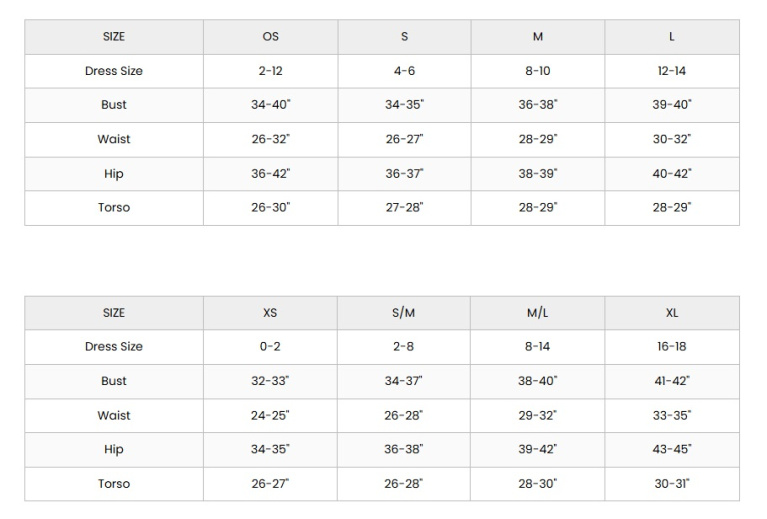Click the XL size header
This screenshot has height=519, width=767.
click(x=672, y=313)
